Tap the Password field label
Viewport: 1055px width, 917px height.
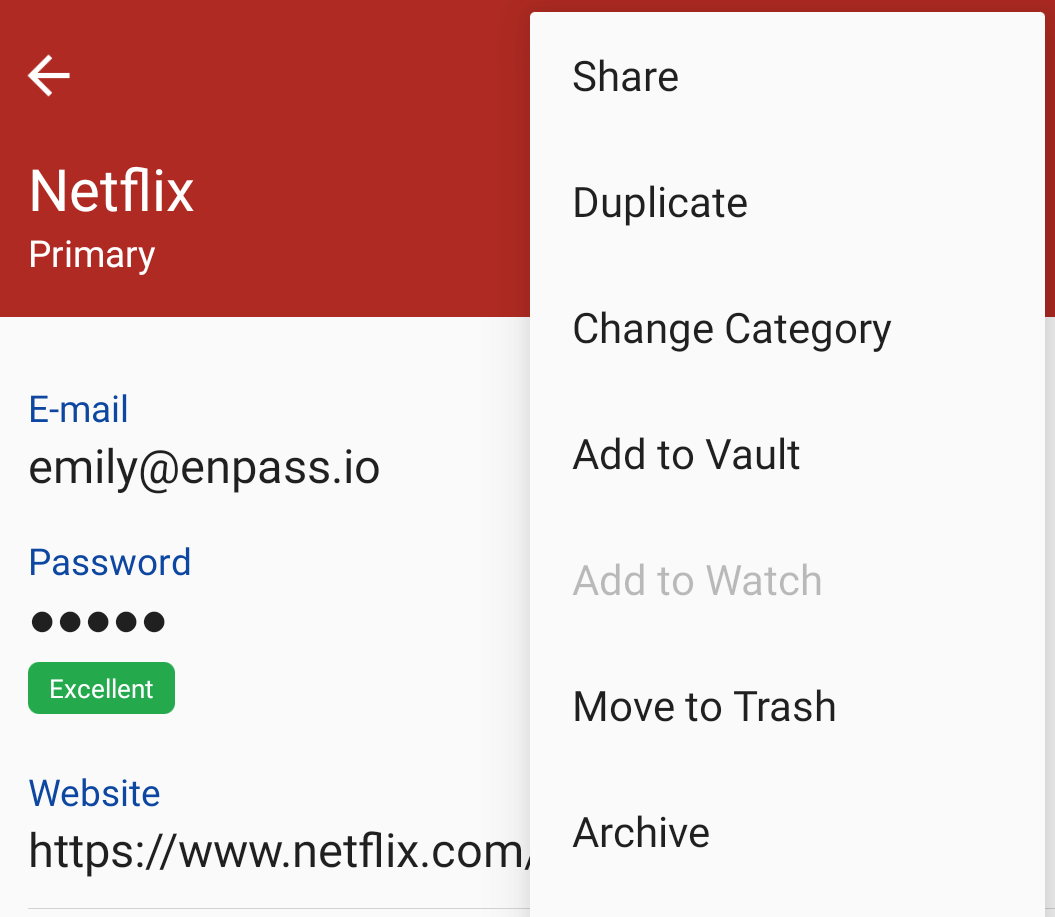(110, 562)
